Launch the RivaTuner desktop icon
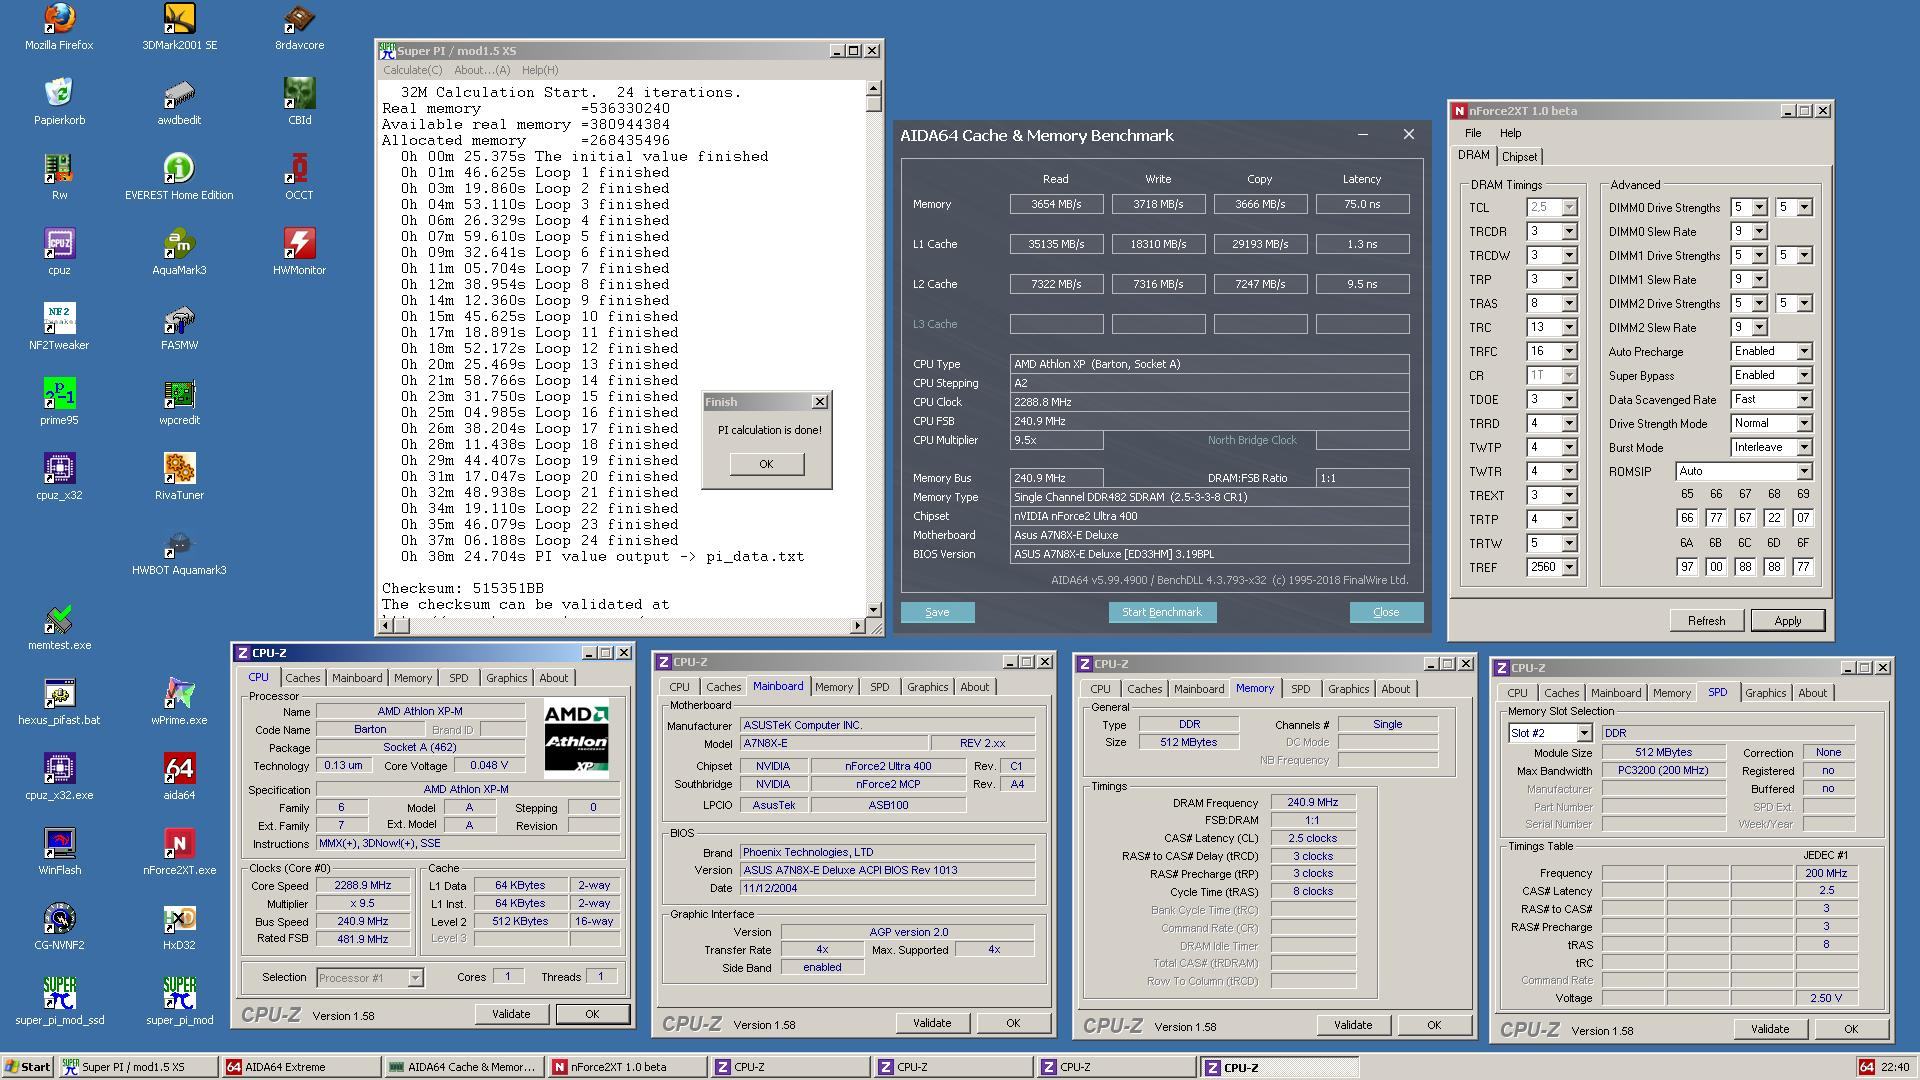 coord(179,469)
